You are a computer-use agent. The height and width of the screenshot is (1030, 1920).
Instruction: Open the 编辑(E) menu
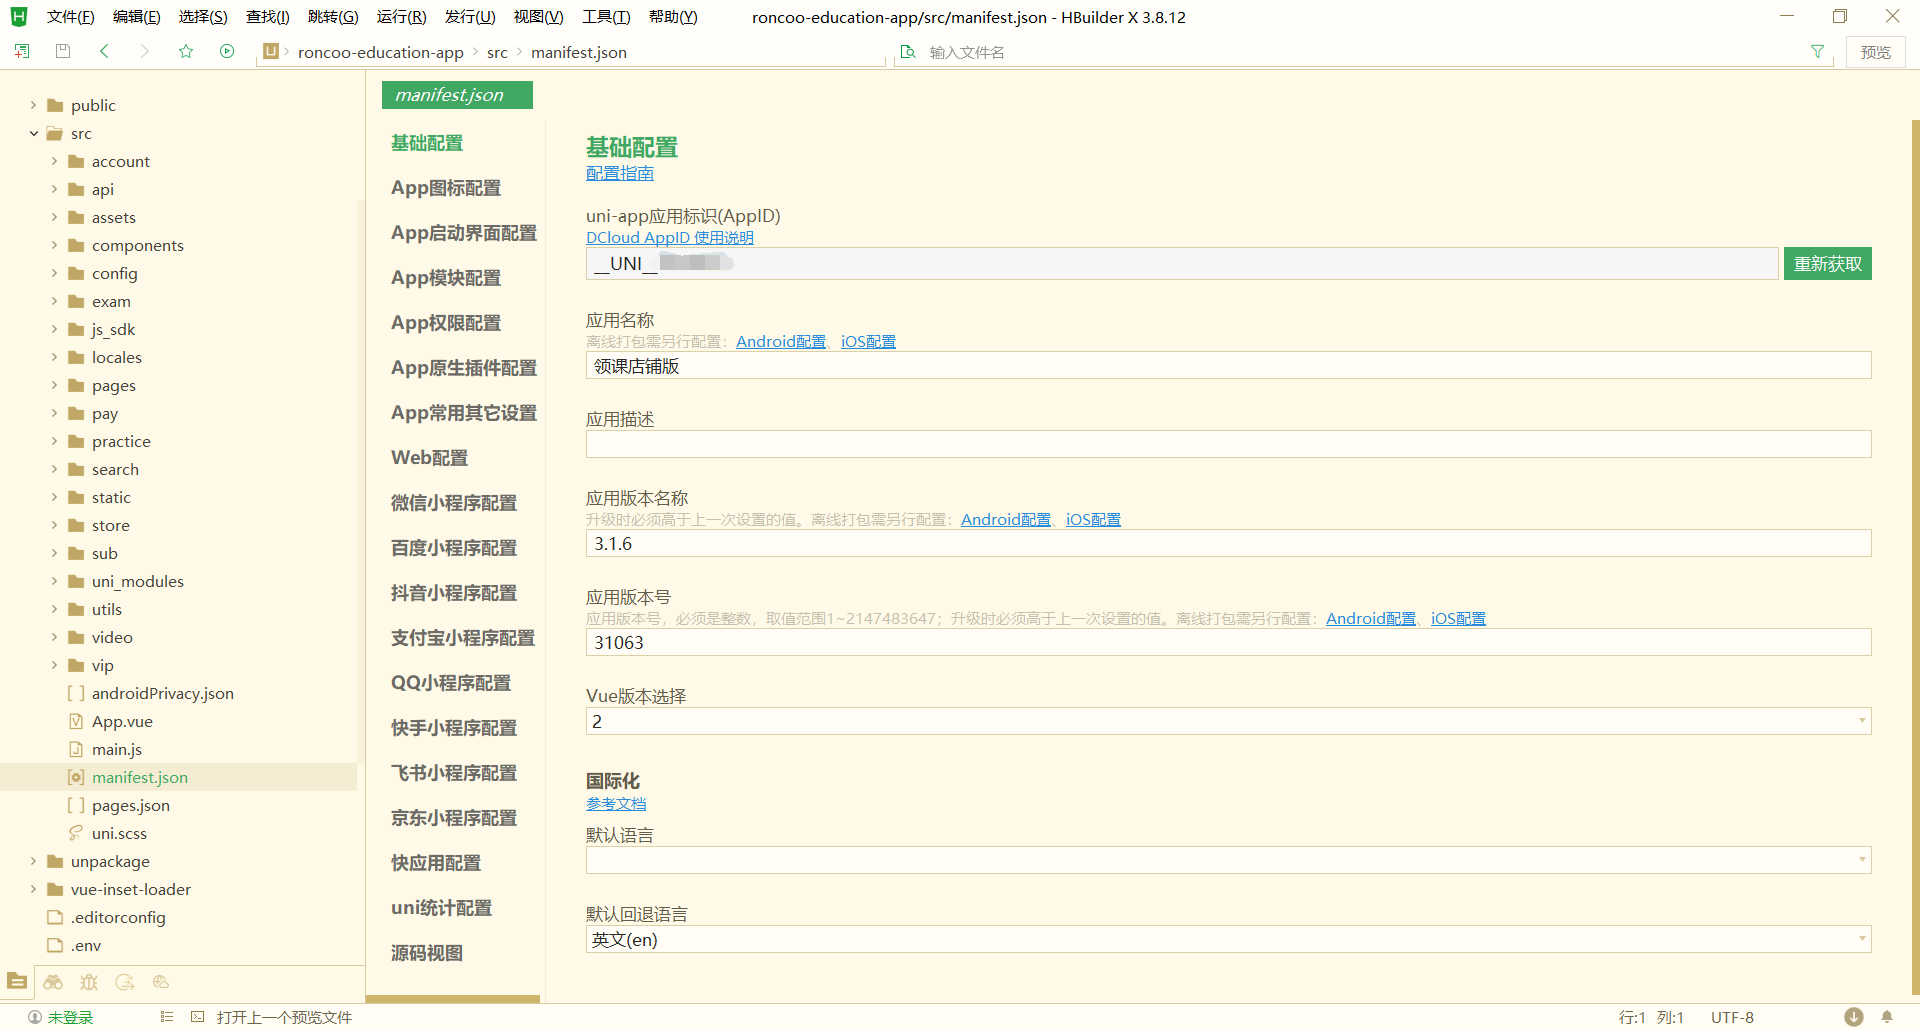tap(137, 17)
